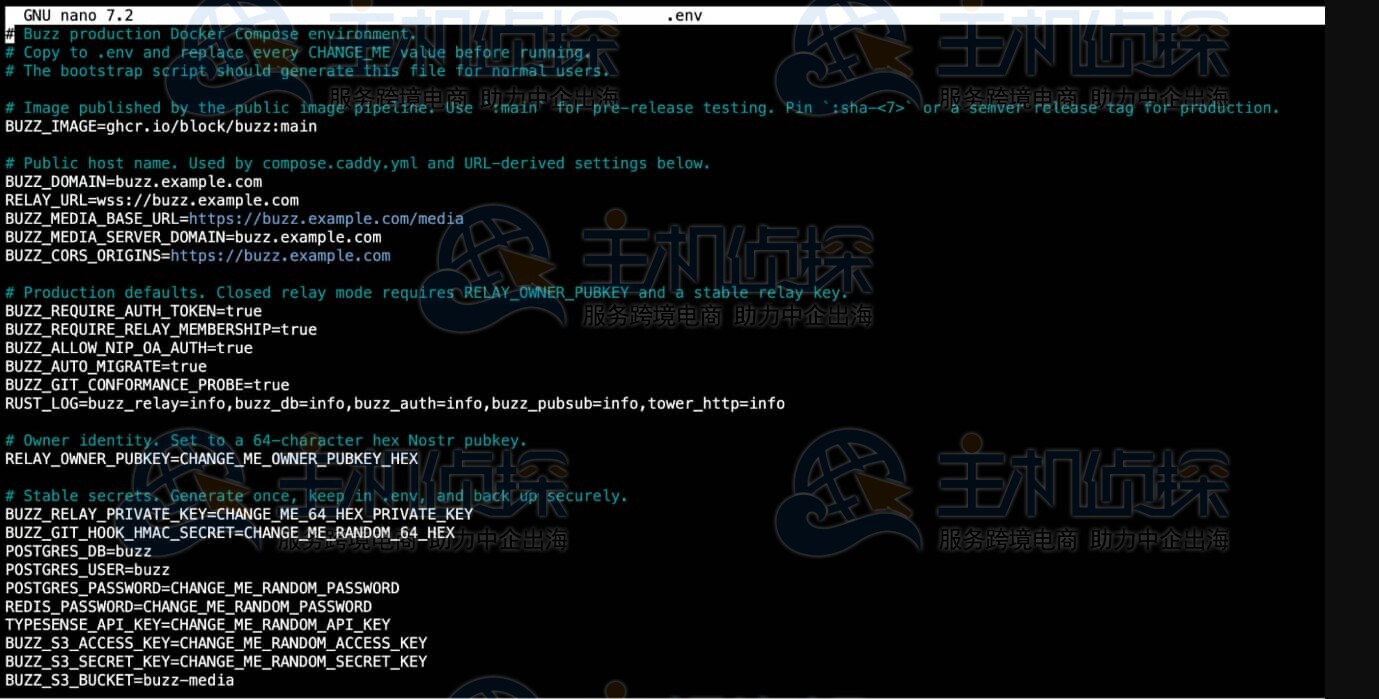
Task: Select the "Copy to .env and replace" comment line
Action: point(299,52)
